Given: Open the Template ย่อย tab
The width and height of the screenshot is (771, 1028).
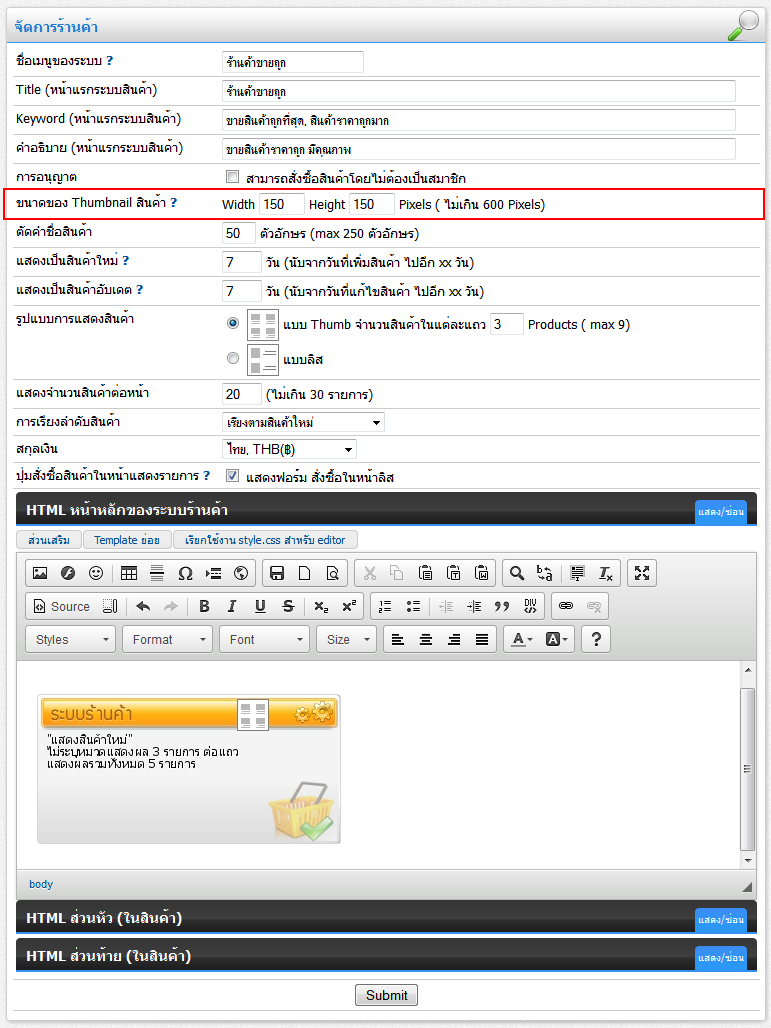Looking at the screenshot, I should click(127, 540).
